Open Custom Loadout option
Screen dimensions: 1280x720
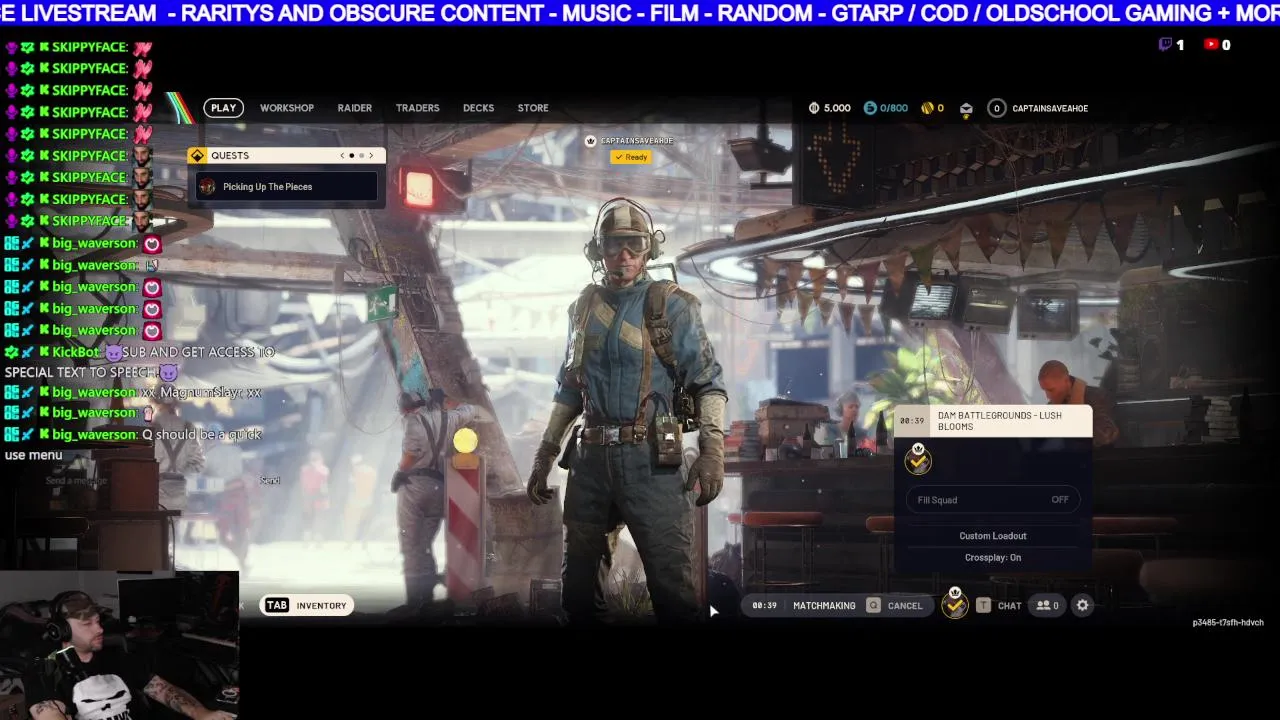[x=993, y=536]
